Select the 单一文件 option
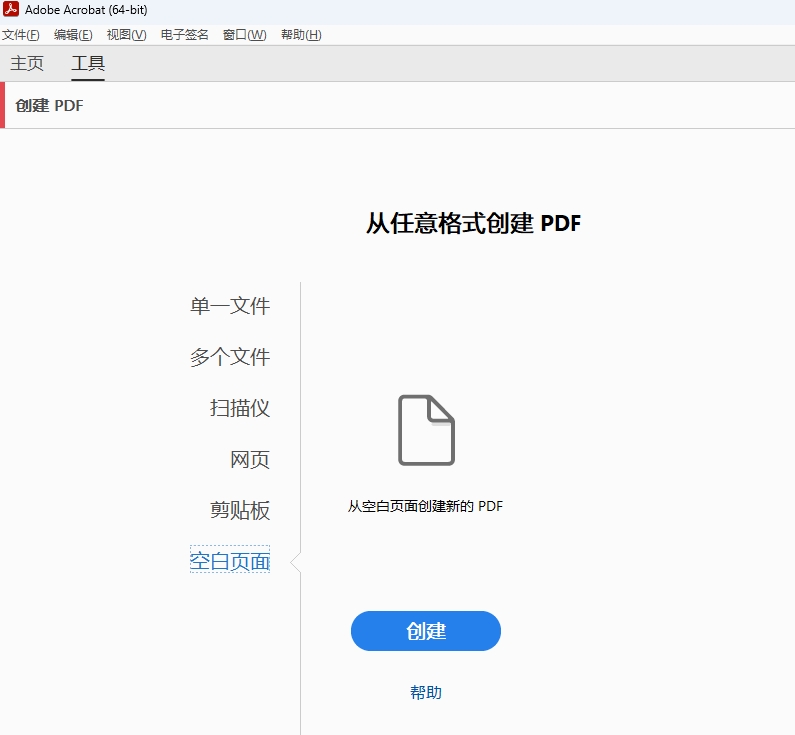This screenshot has height=735, width=795. point(230,306)
